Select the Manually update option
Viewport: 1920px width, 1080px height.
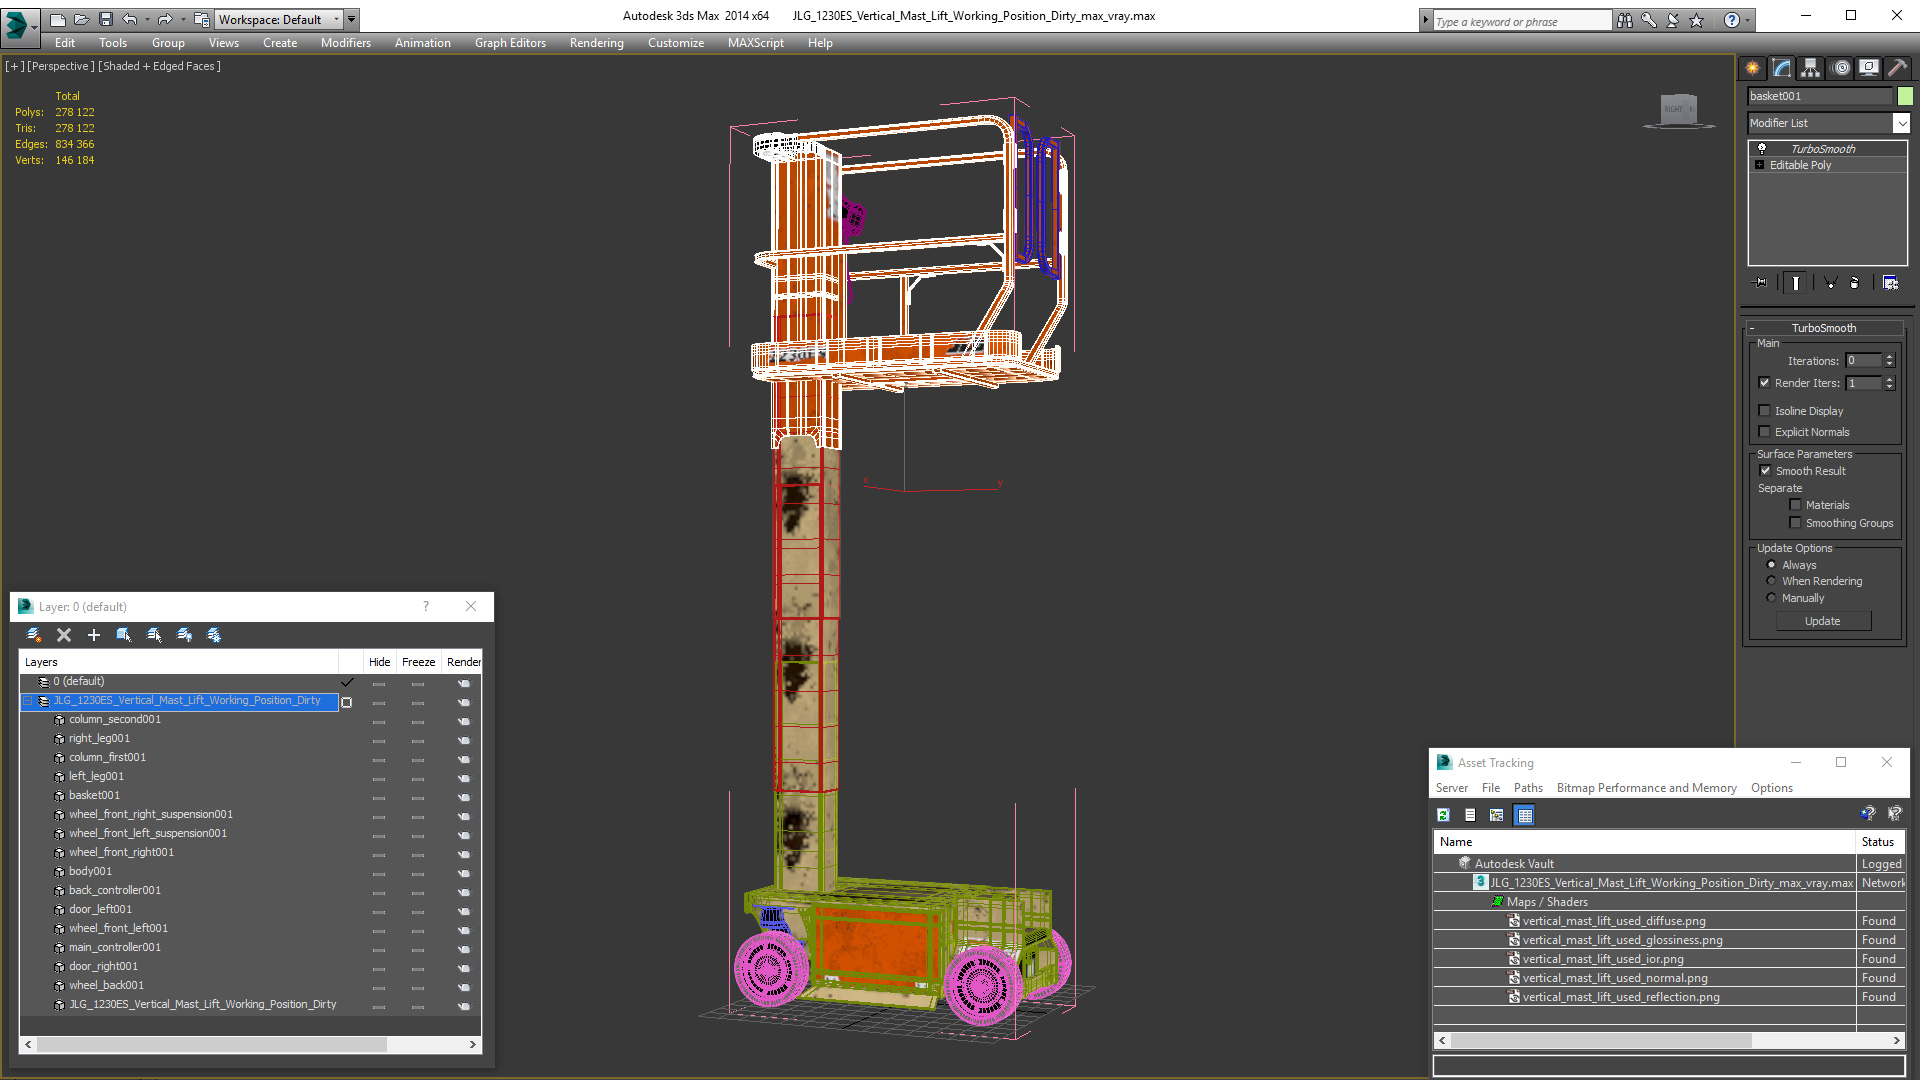1771,598
